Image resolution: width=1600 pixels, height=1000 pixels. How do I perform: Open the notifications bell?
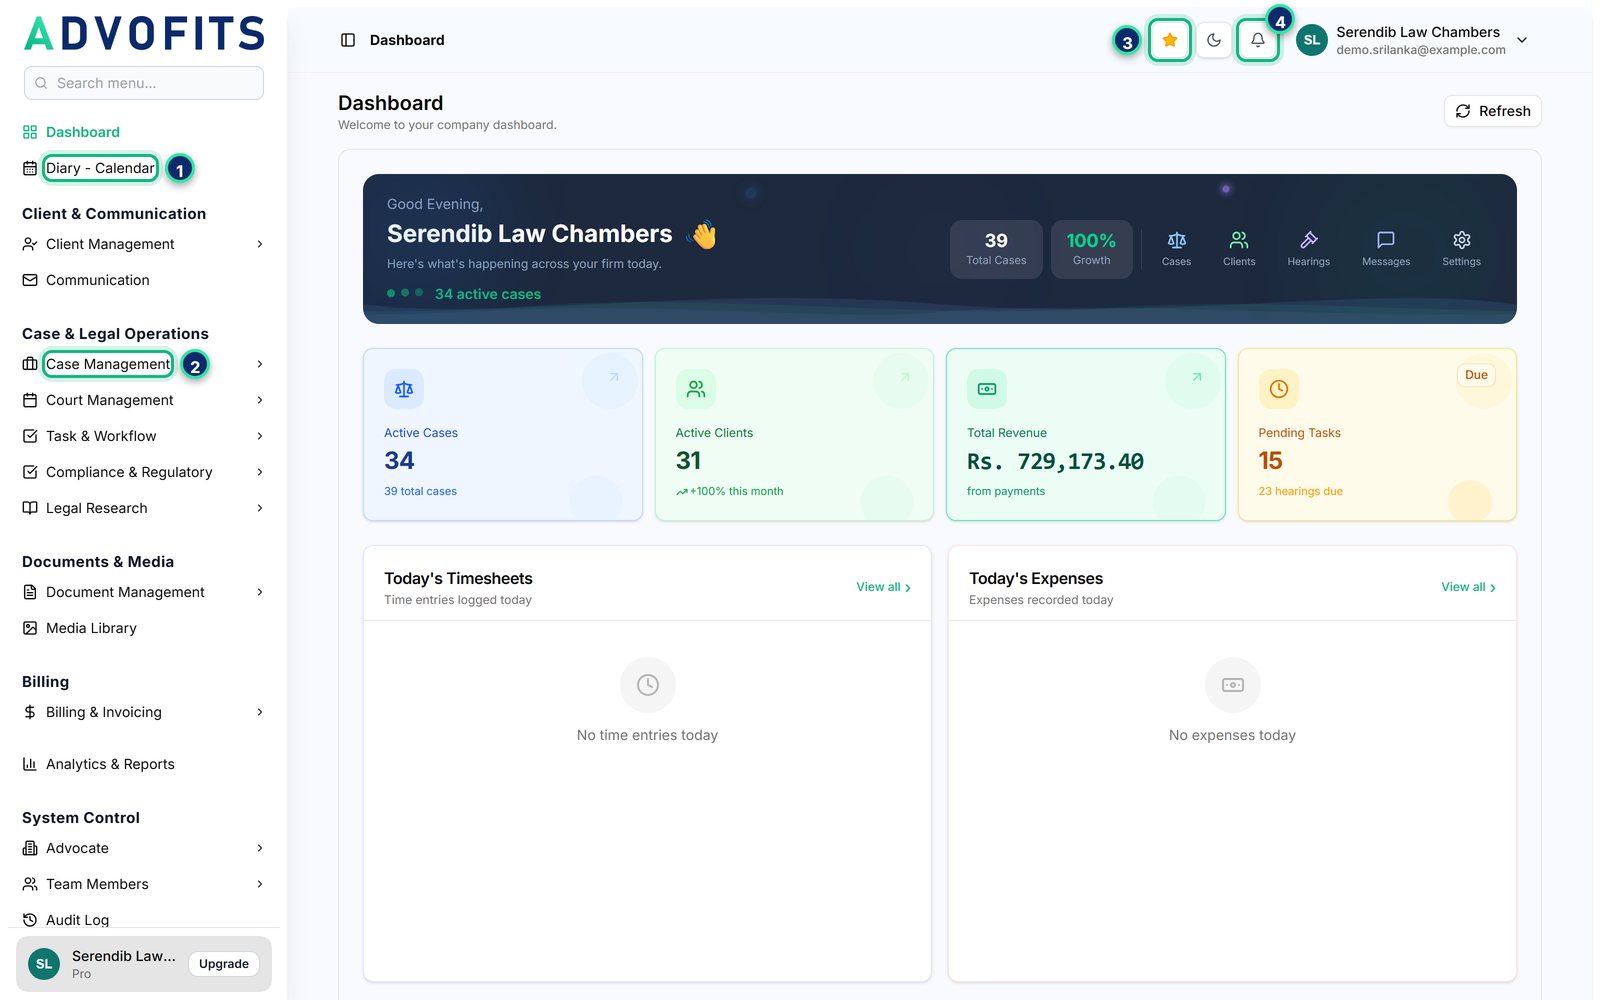[1258, 40]
